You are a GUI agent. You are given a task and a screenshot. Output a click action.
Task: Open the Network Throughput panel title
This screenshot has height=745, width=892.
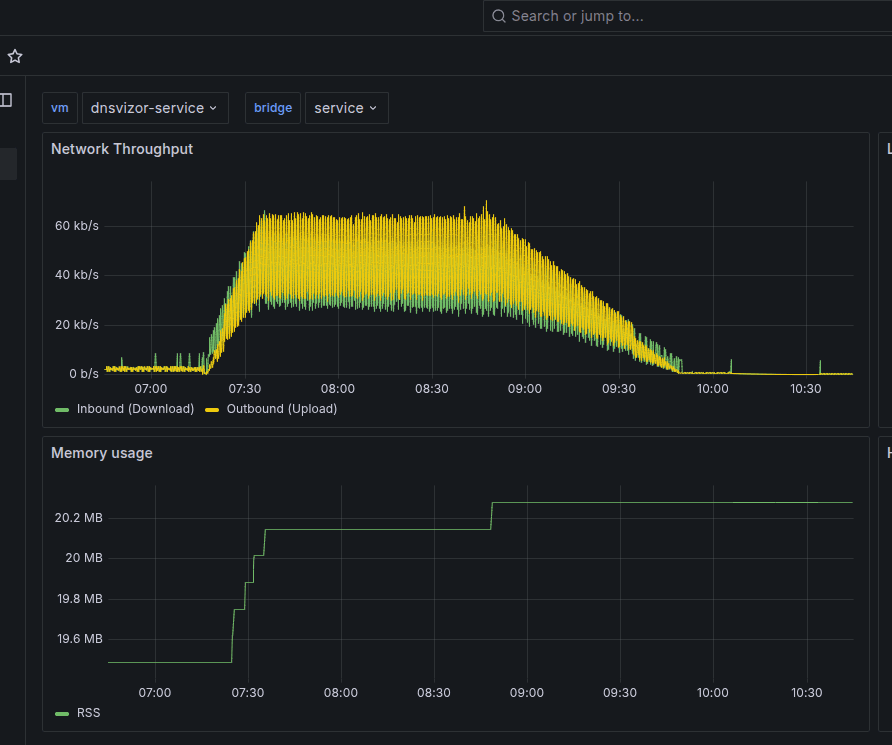click(x=122, y=149)
